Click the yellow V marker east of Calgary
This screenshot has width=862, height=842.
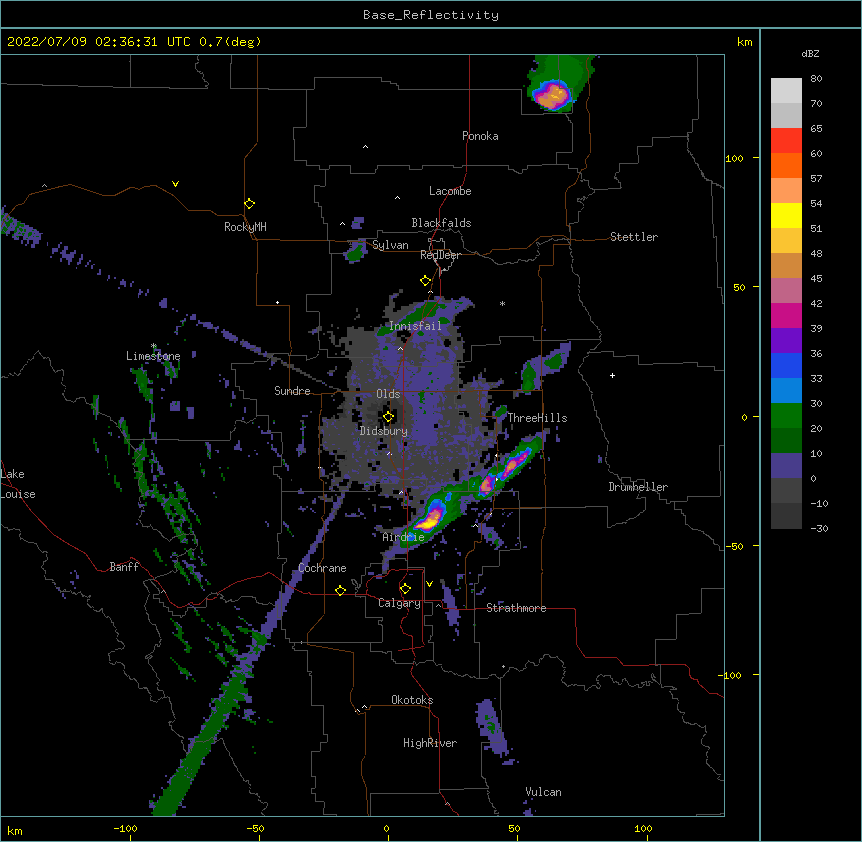click(x=429, y=584)
